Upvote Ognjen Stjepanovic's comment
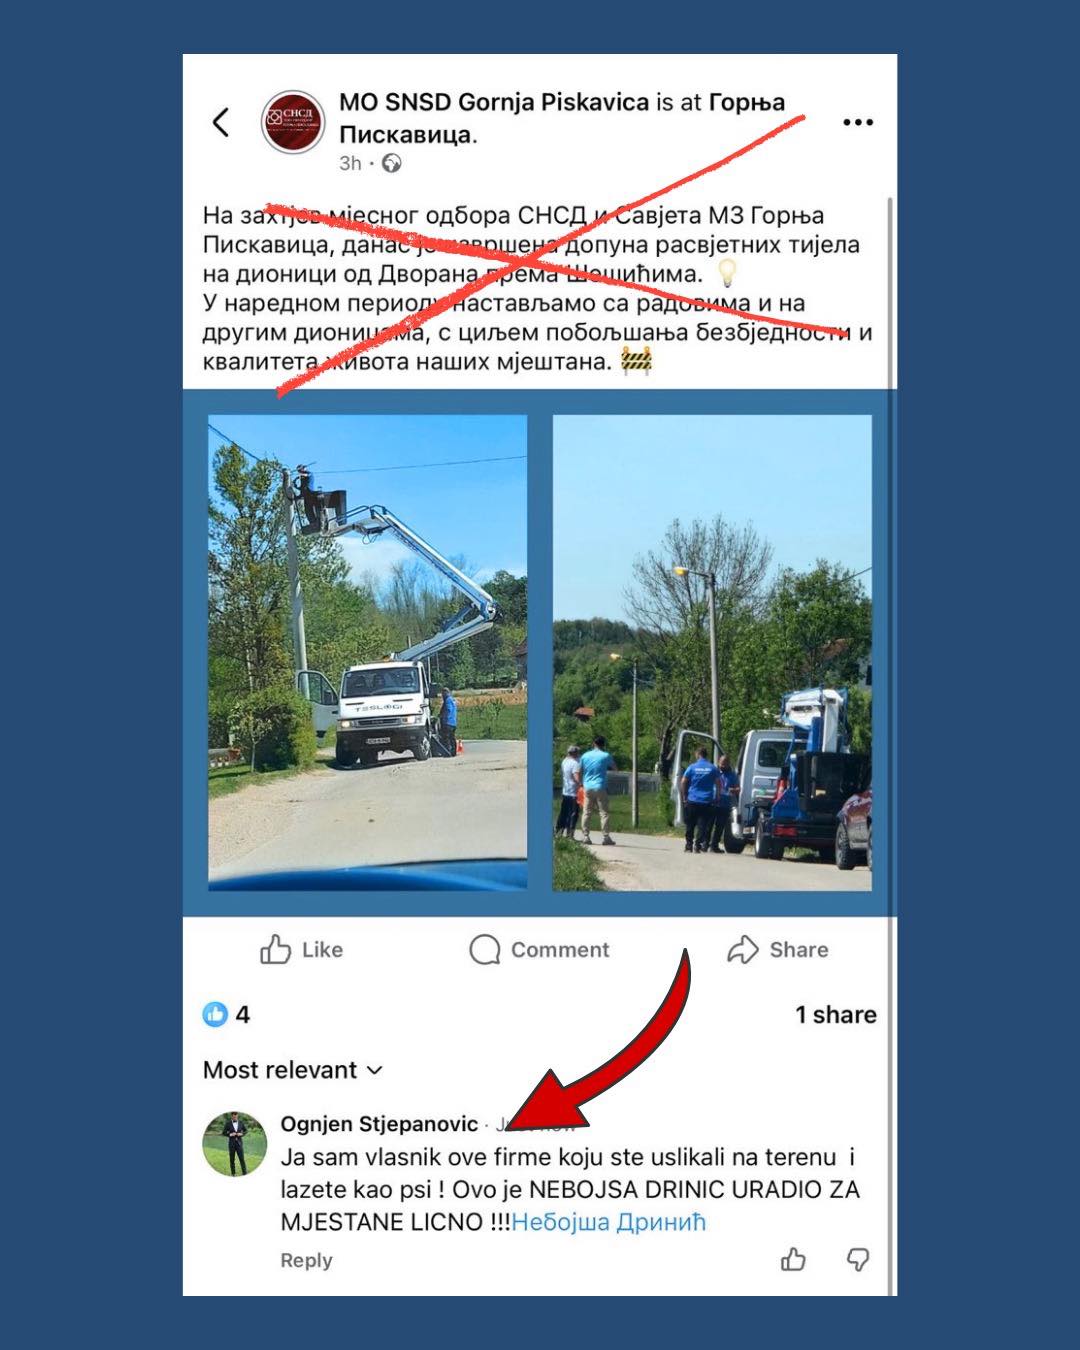The height and width of the screenshot is (1350, 1080). (x=794, y=1259)
